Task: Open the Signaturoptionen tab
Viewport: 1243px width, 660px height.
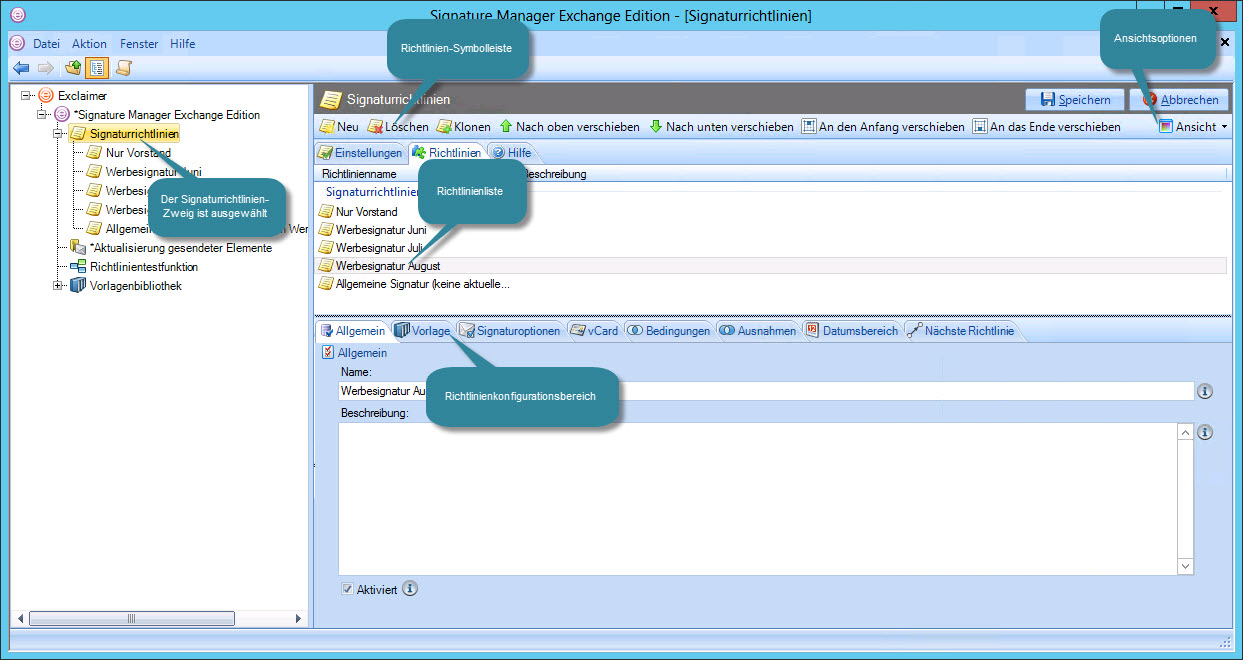Action: [509, 331]
